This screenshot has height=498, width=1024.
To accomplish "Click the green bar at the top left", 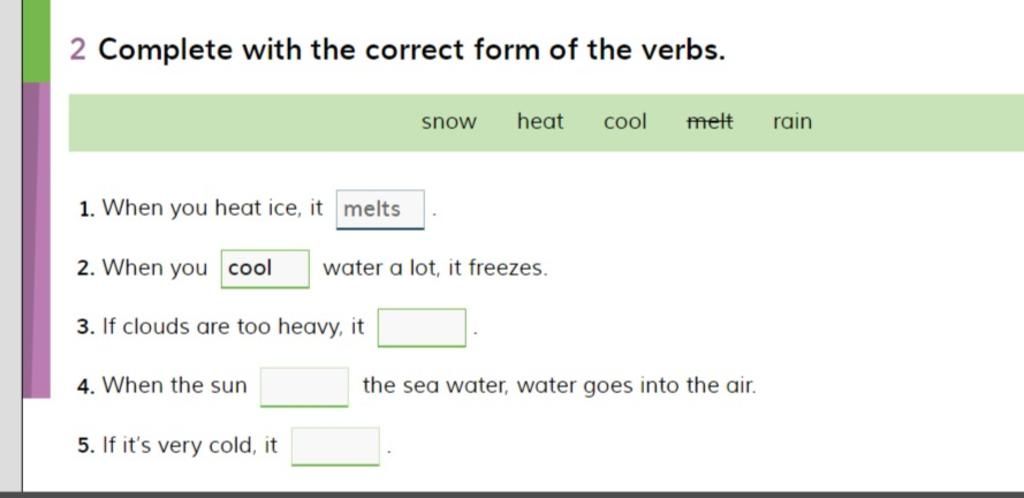I will click(36, 40).
